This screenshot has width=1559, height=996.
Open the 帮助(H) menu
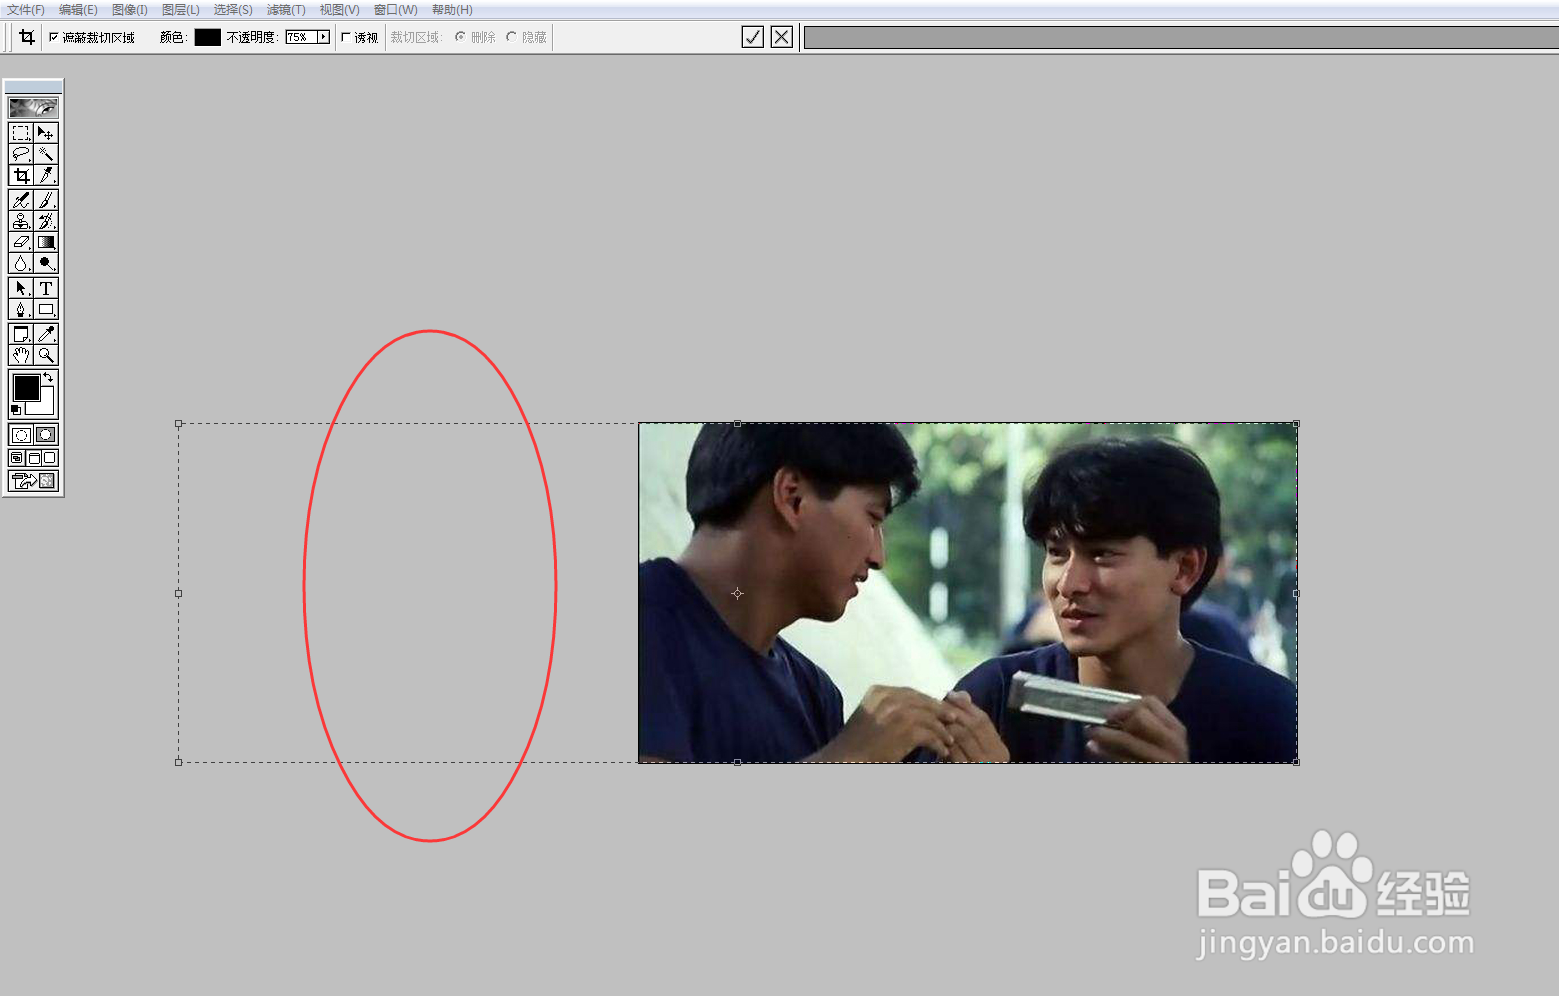point(452,9)
